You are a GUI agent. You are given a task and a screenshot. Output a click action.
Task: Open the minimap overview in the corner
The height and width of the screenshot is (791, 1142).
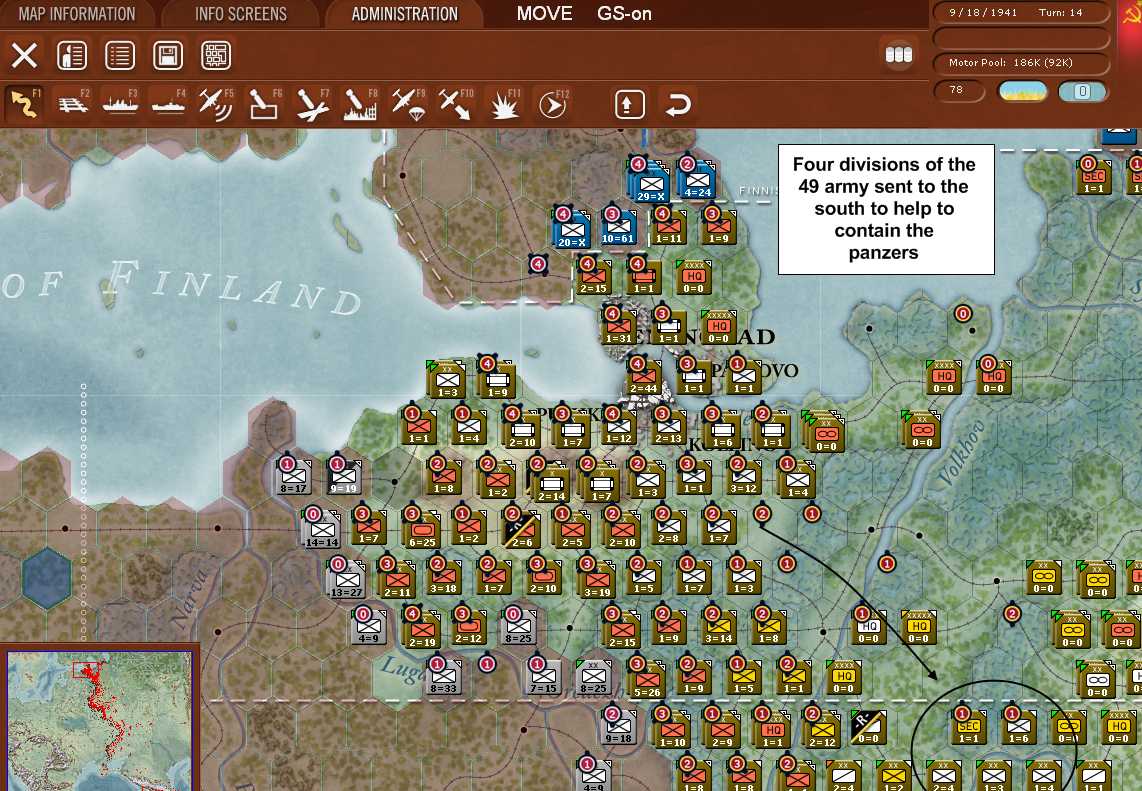tap(99, 720)
